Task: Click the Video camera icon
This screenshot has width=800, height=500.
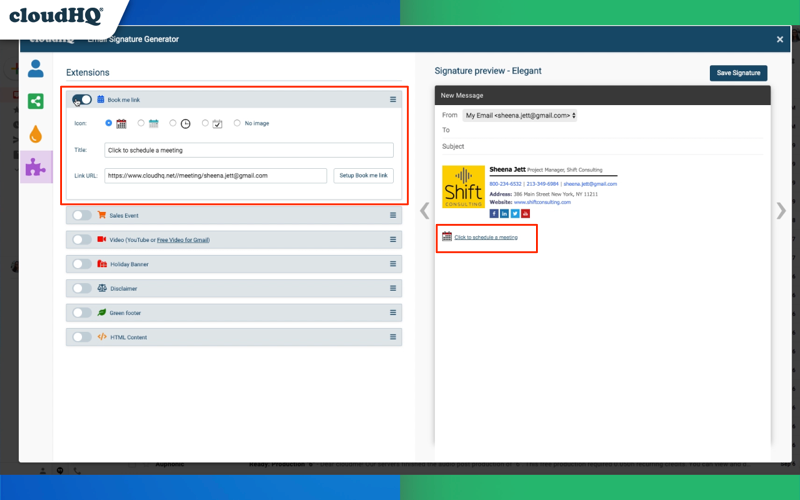Action: pos(102,239)
